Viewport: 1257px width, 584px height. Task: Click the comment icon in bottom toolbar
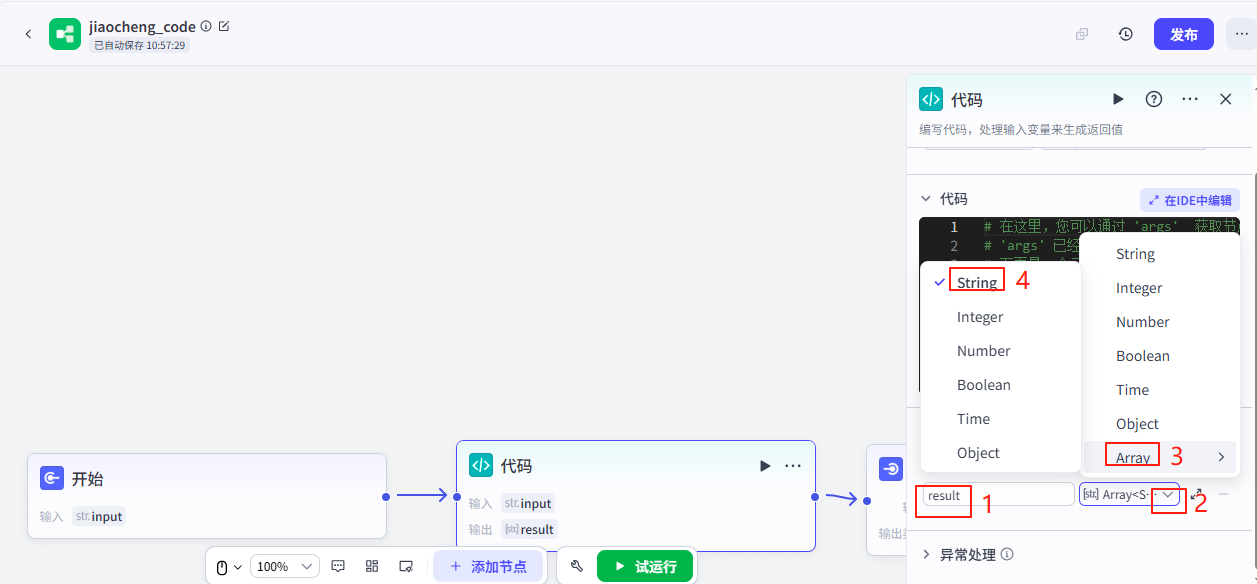coord(338,566)
